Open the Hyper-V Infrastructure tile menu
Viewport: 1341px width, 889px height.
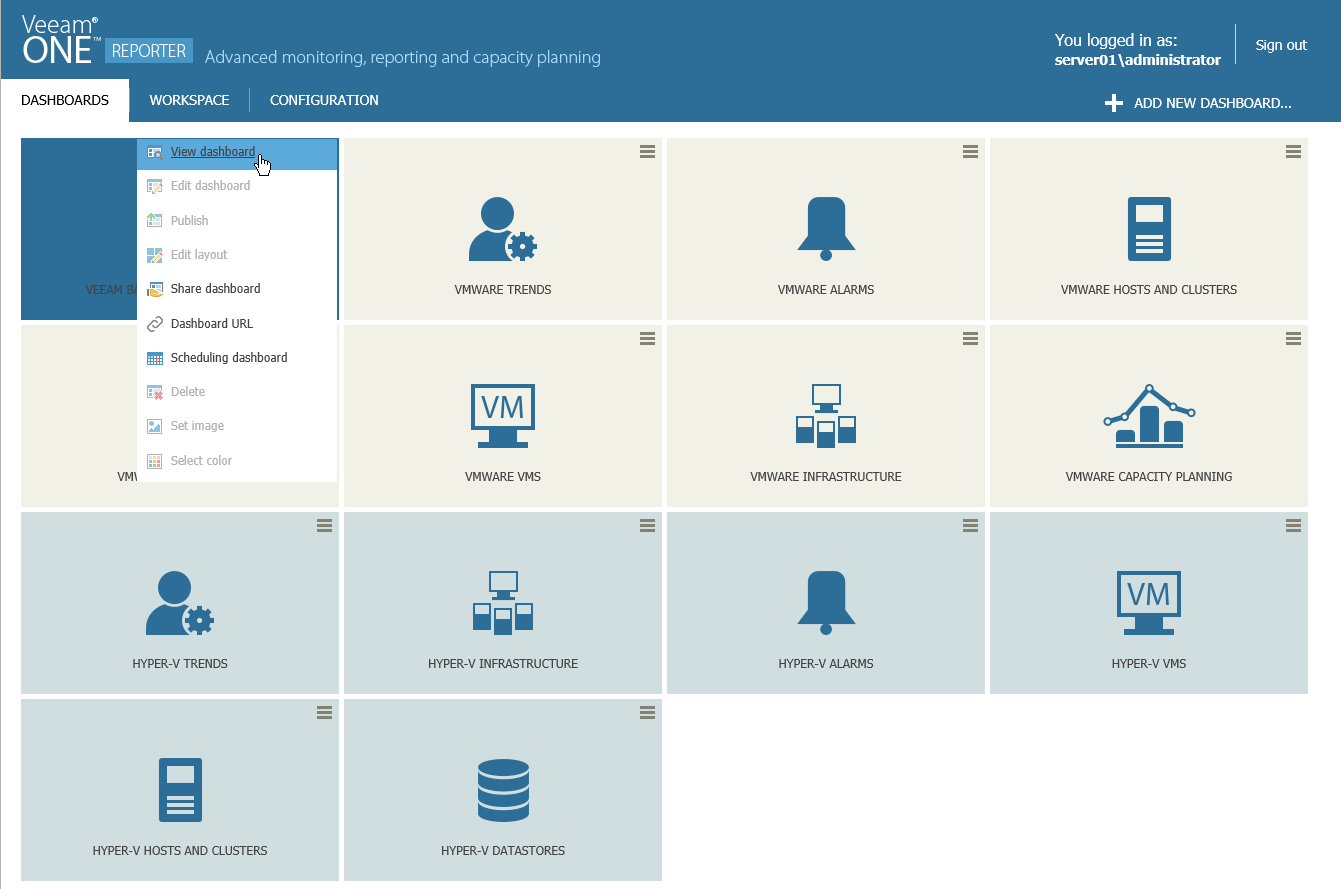pyautogui.click(x=647, y=525)
